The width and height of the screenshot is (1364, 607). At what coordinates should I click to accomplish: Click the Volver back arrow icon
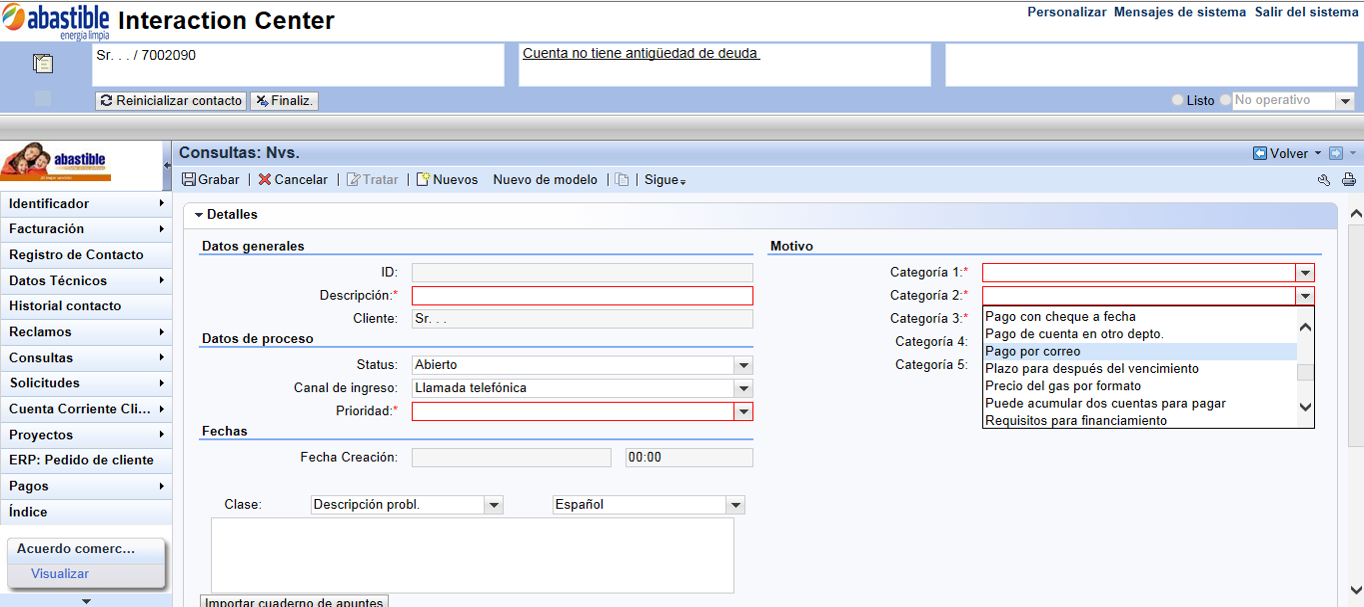point(1260,153)
